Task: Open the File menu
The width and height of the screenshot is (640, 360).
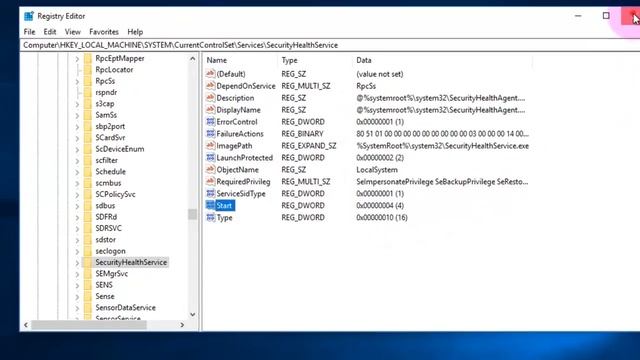Action: [29, 32]
